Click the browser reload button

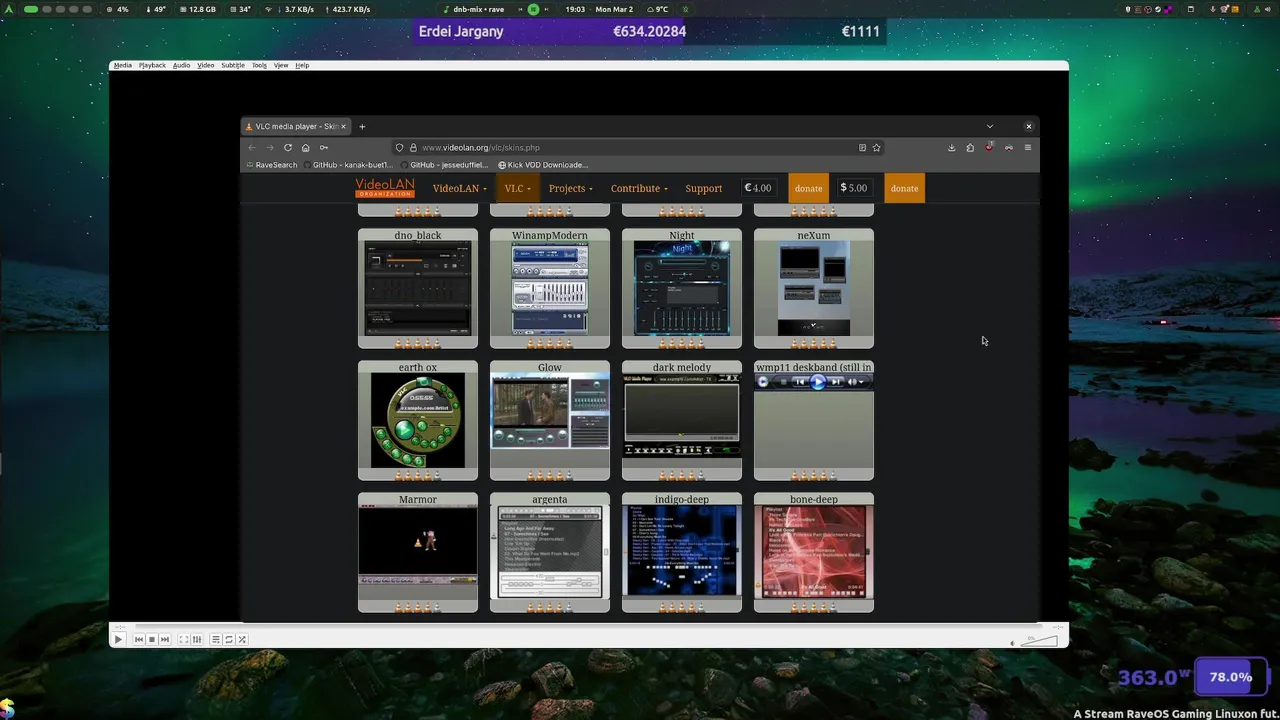(x=288, y=147)
